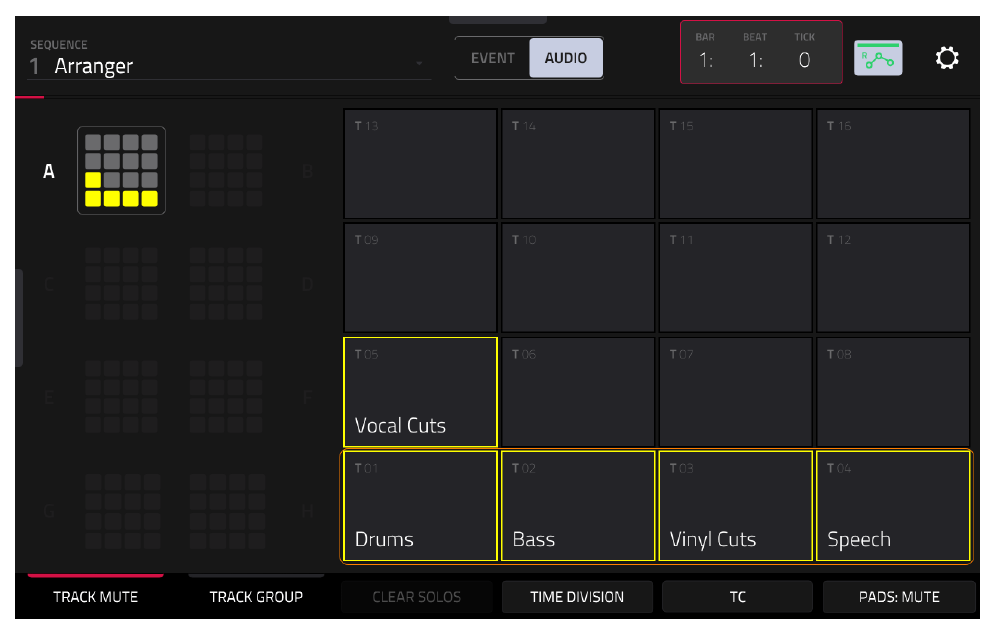Select the BAR value in time counter
The width and height of the screenshot is (996, 636).
point(705,60)
